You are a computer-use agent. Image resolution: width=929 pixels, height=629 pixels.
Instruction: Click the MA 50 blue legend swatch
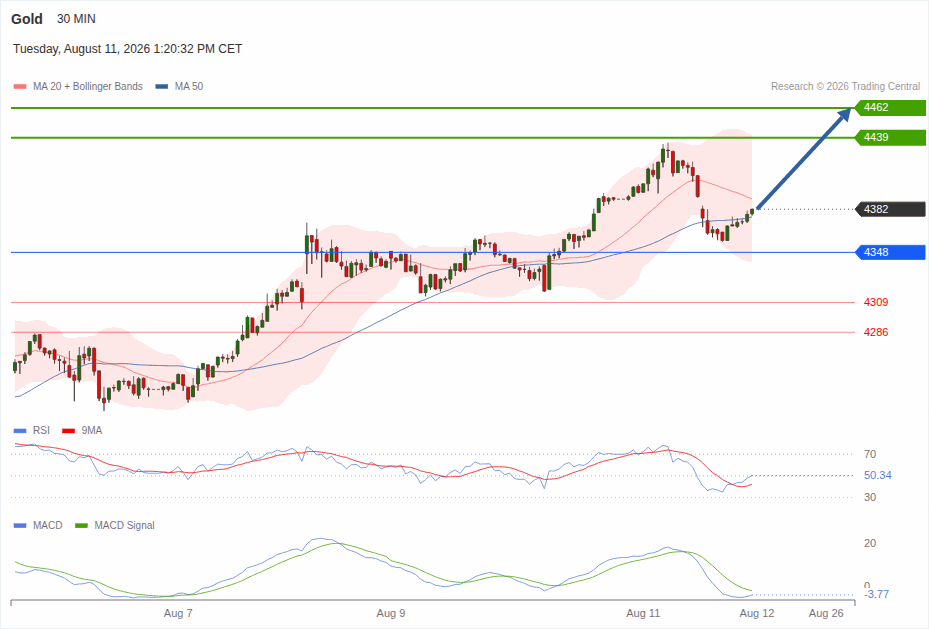pyautogui.click(x=162, y=86)
